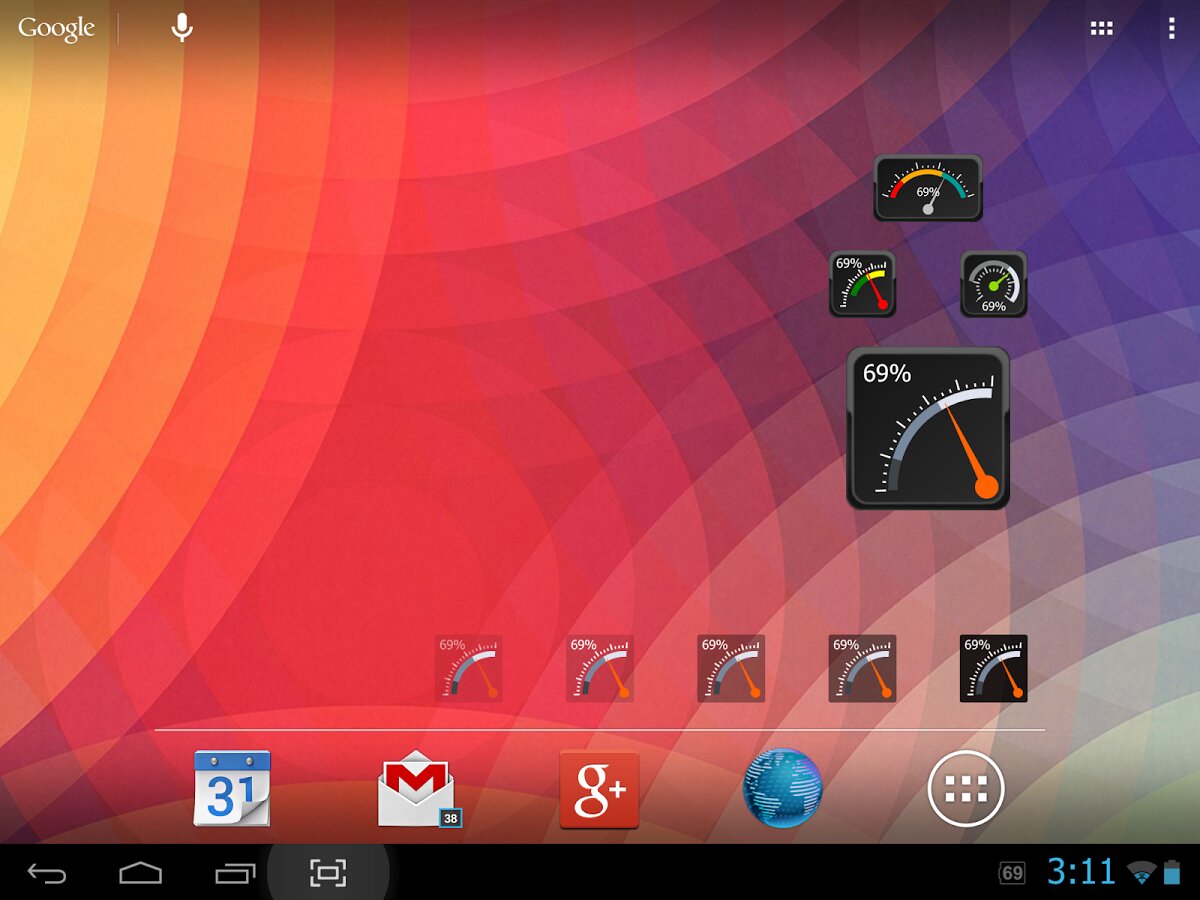The height and width of the screenshot is (900, 1200).
Task: Tap the Home navigation button
Action: [x=140, y=874]
